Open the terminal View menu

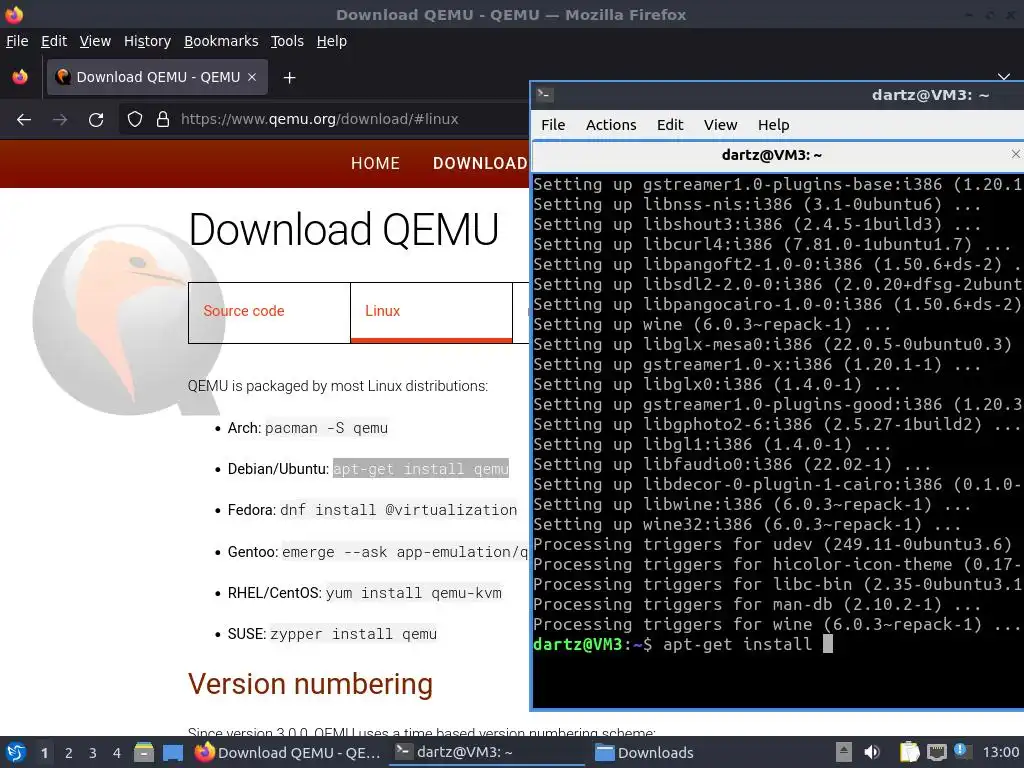coord(720,125)
